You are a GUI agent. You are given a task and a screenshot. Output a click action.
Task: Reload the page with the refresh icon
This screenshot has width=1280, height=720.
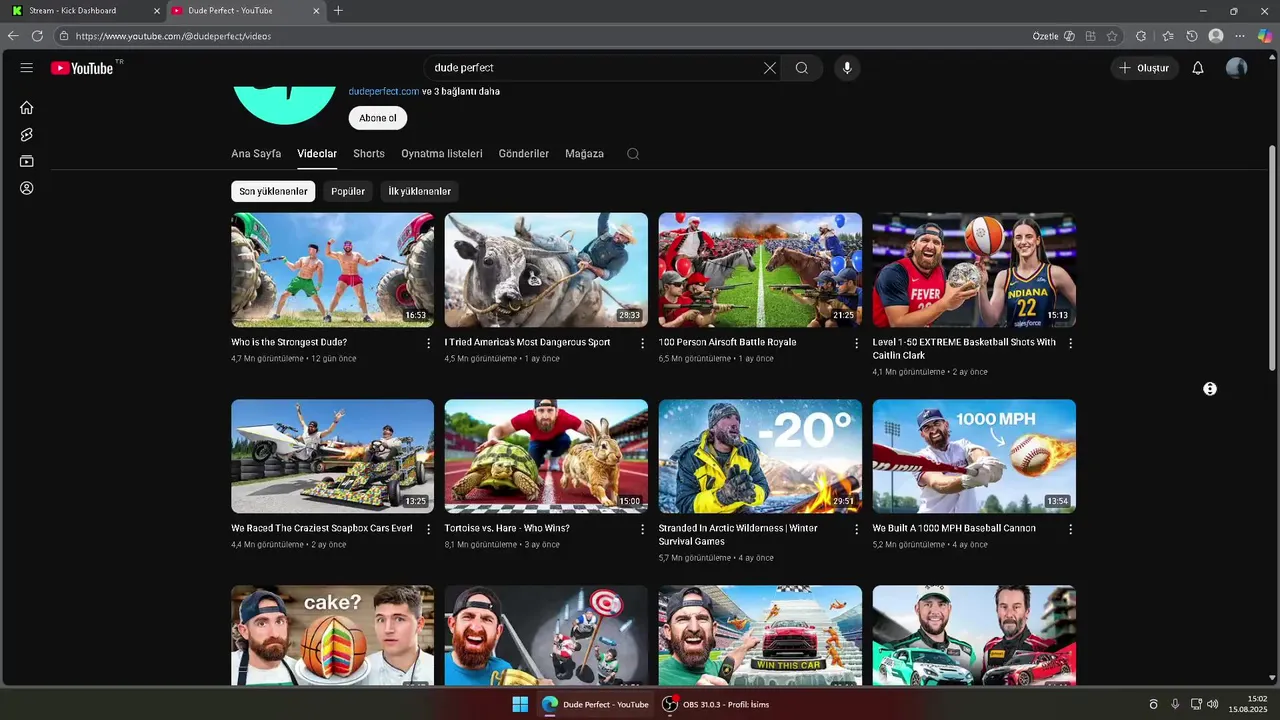(x=37, y=36)
